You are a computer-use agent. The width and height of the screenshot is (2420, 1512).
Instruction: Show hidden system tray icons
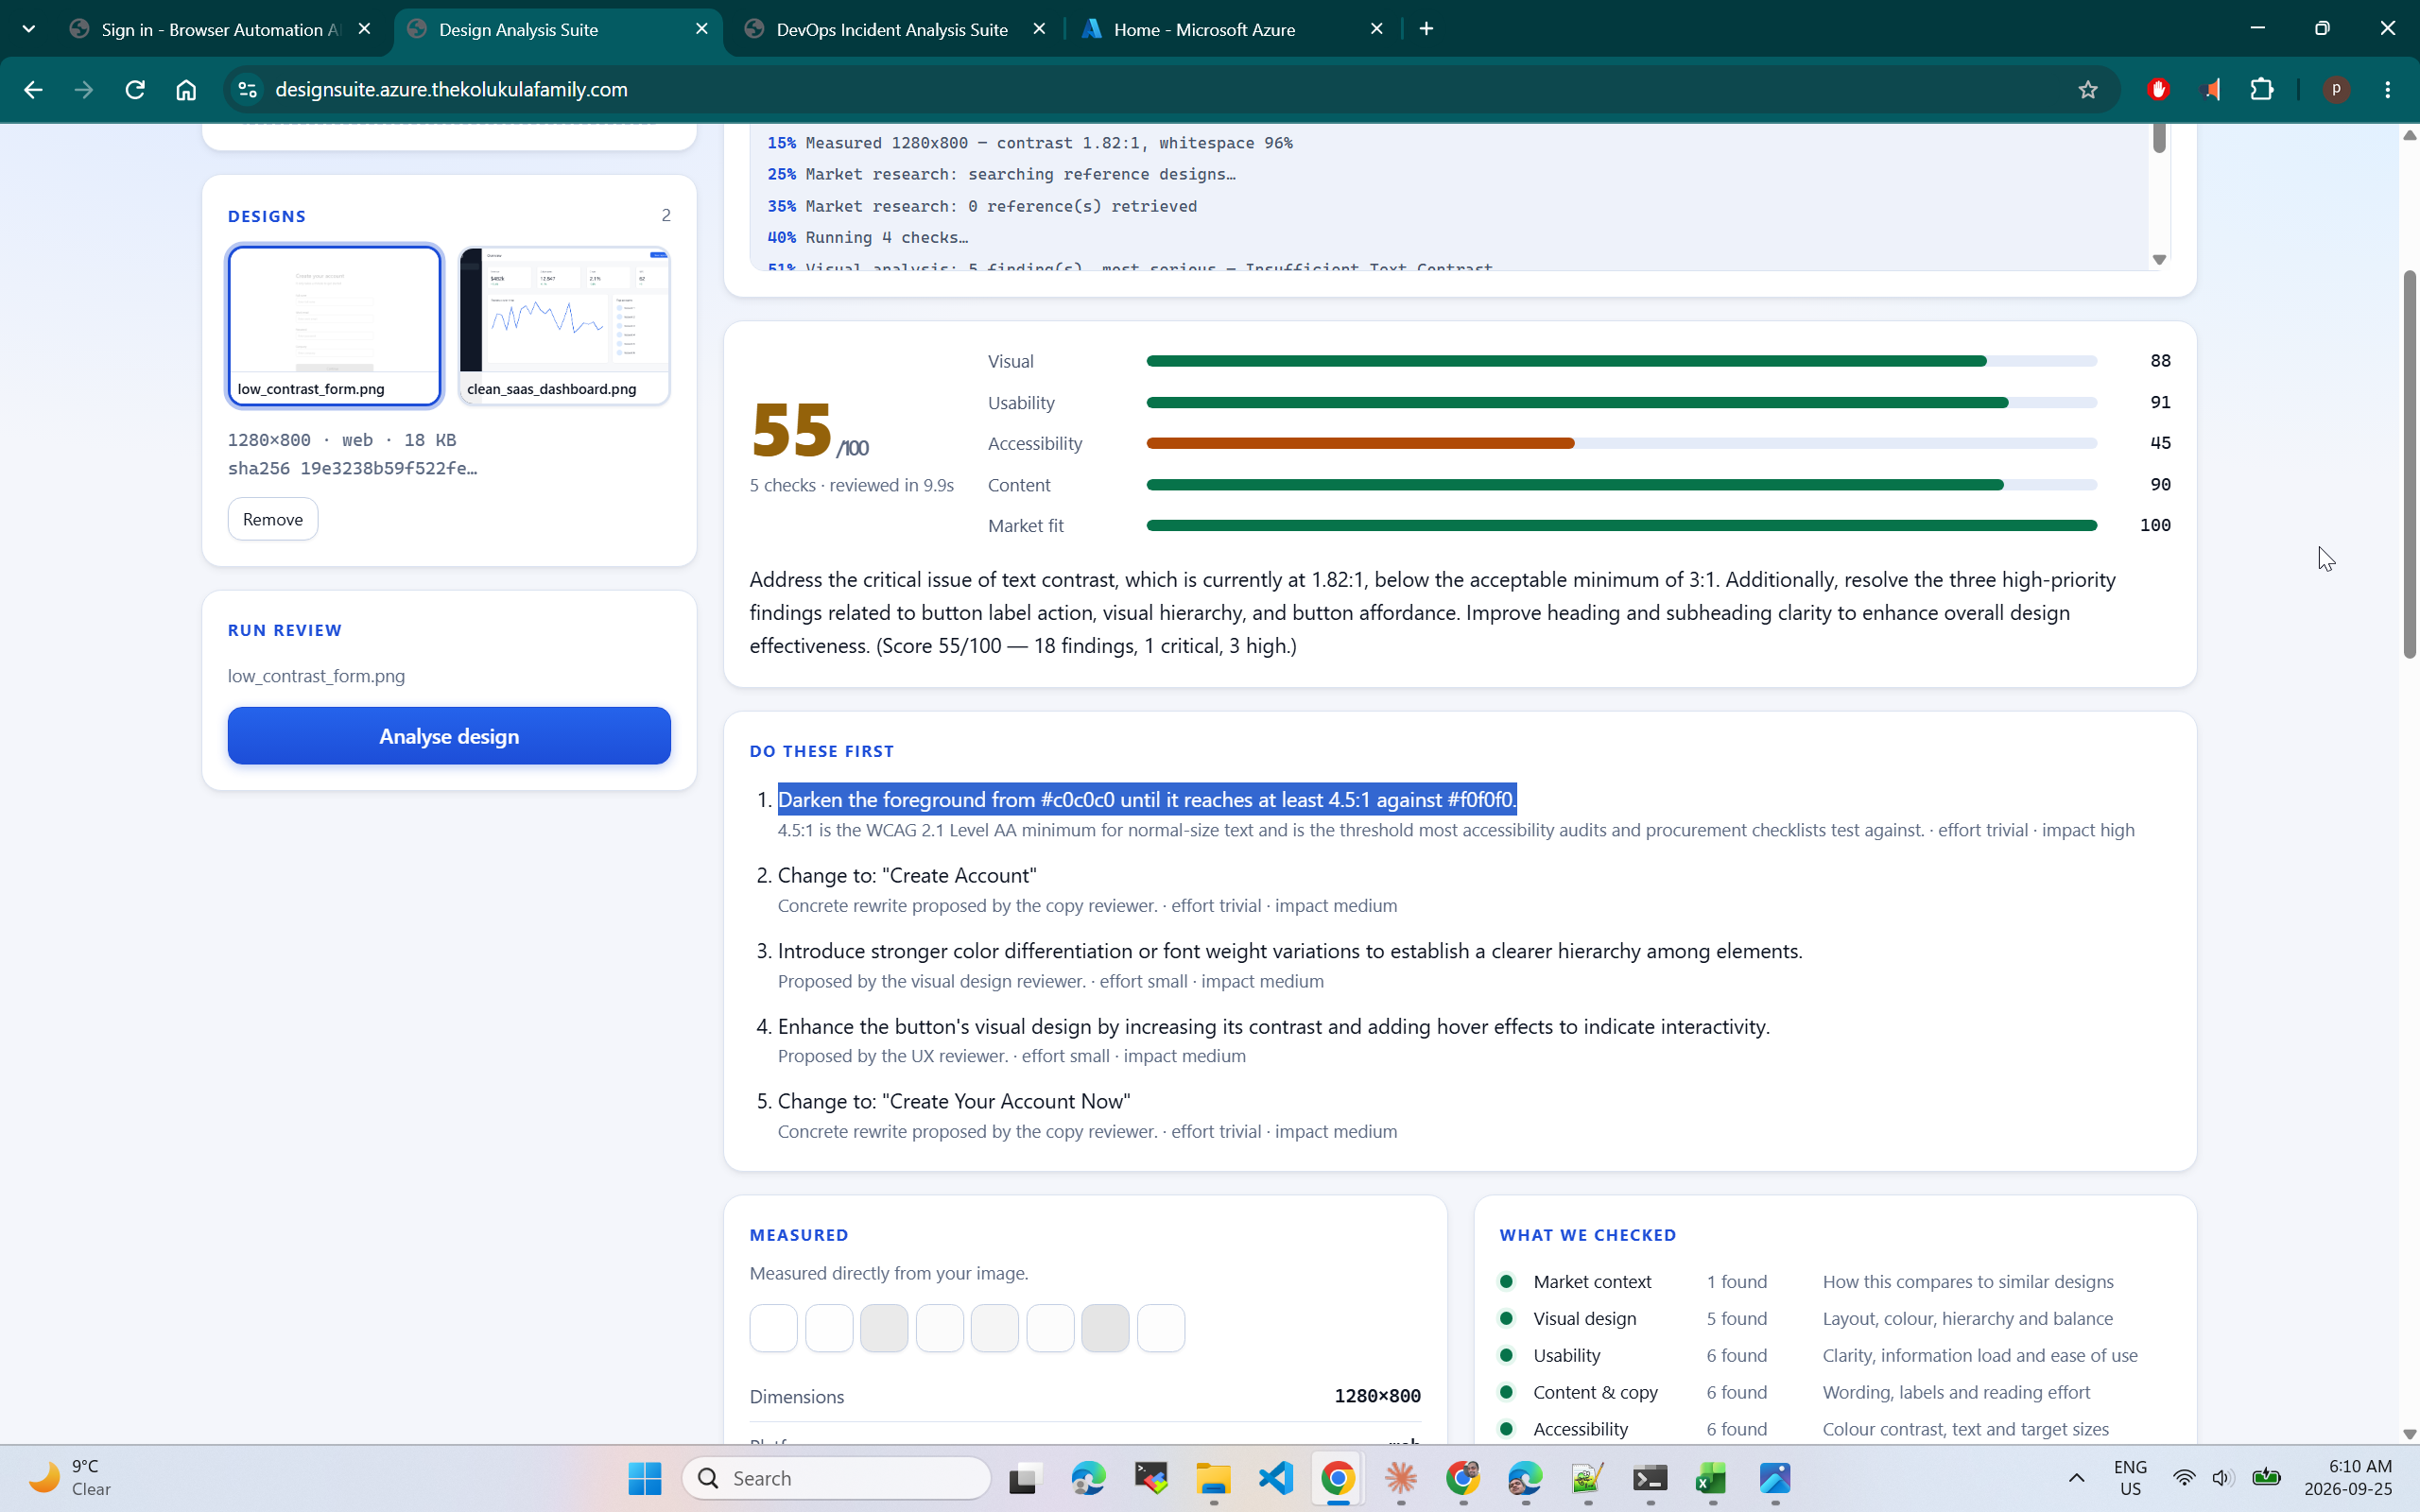click(2076, 1478)
